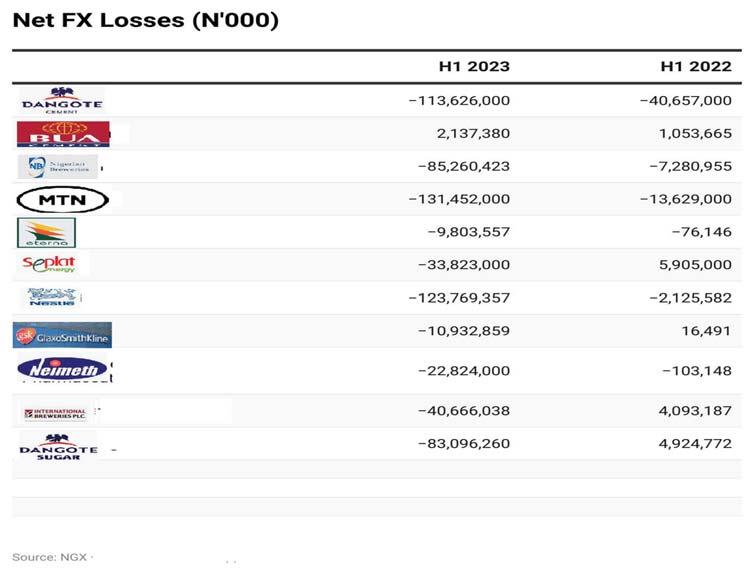The image size is (754, 572).
Task: Select the Nigerian Breweries logo
Action: 58,166
